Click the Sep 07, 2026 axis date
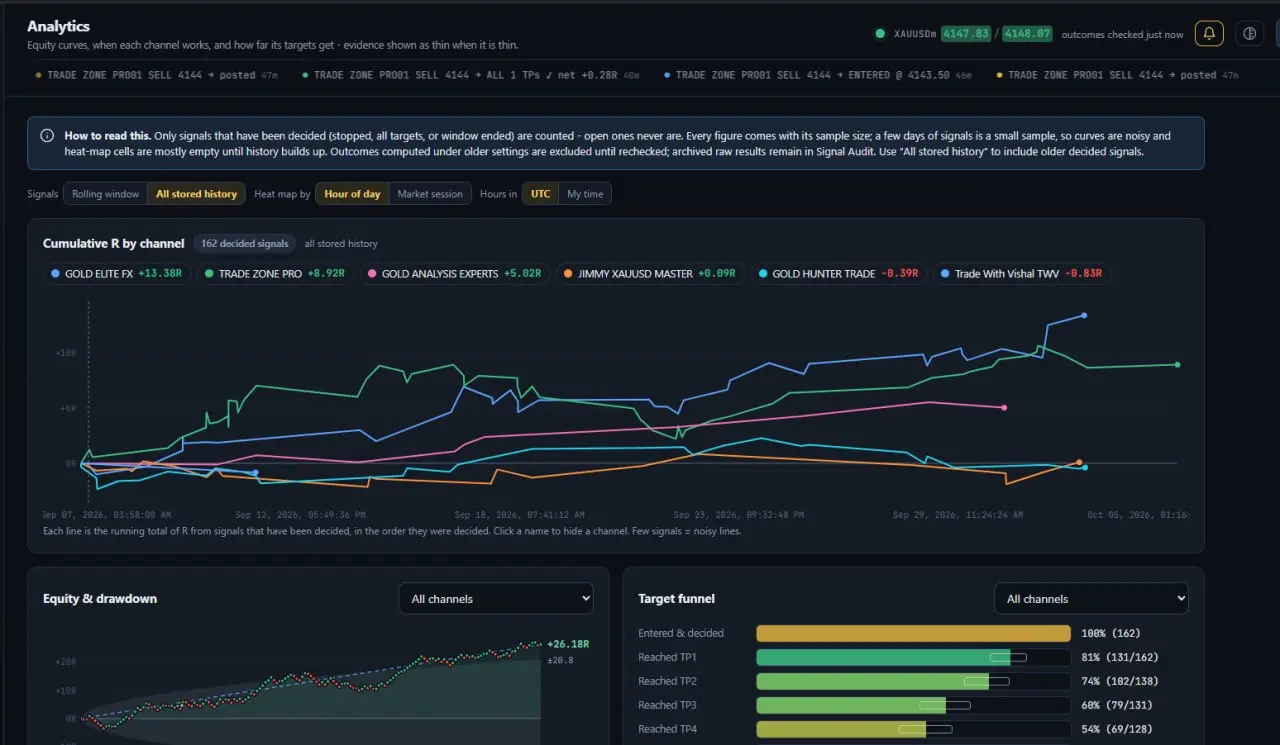The height and width of the screenshot is (745, 1280). pos(106,515)
